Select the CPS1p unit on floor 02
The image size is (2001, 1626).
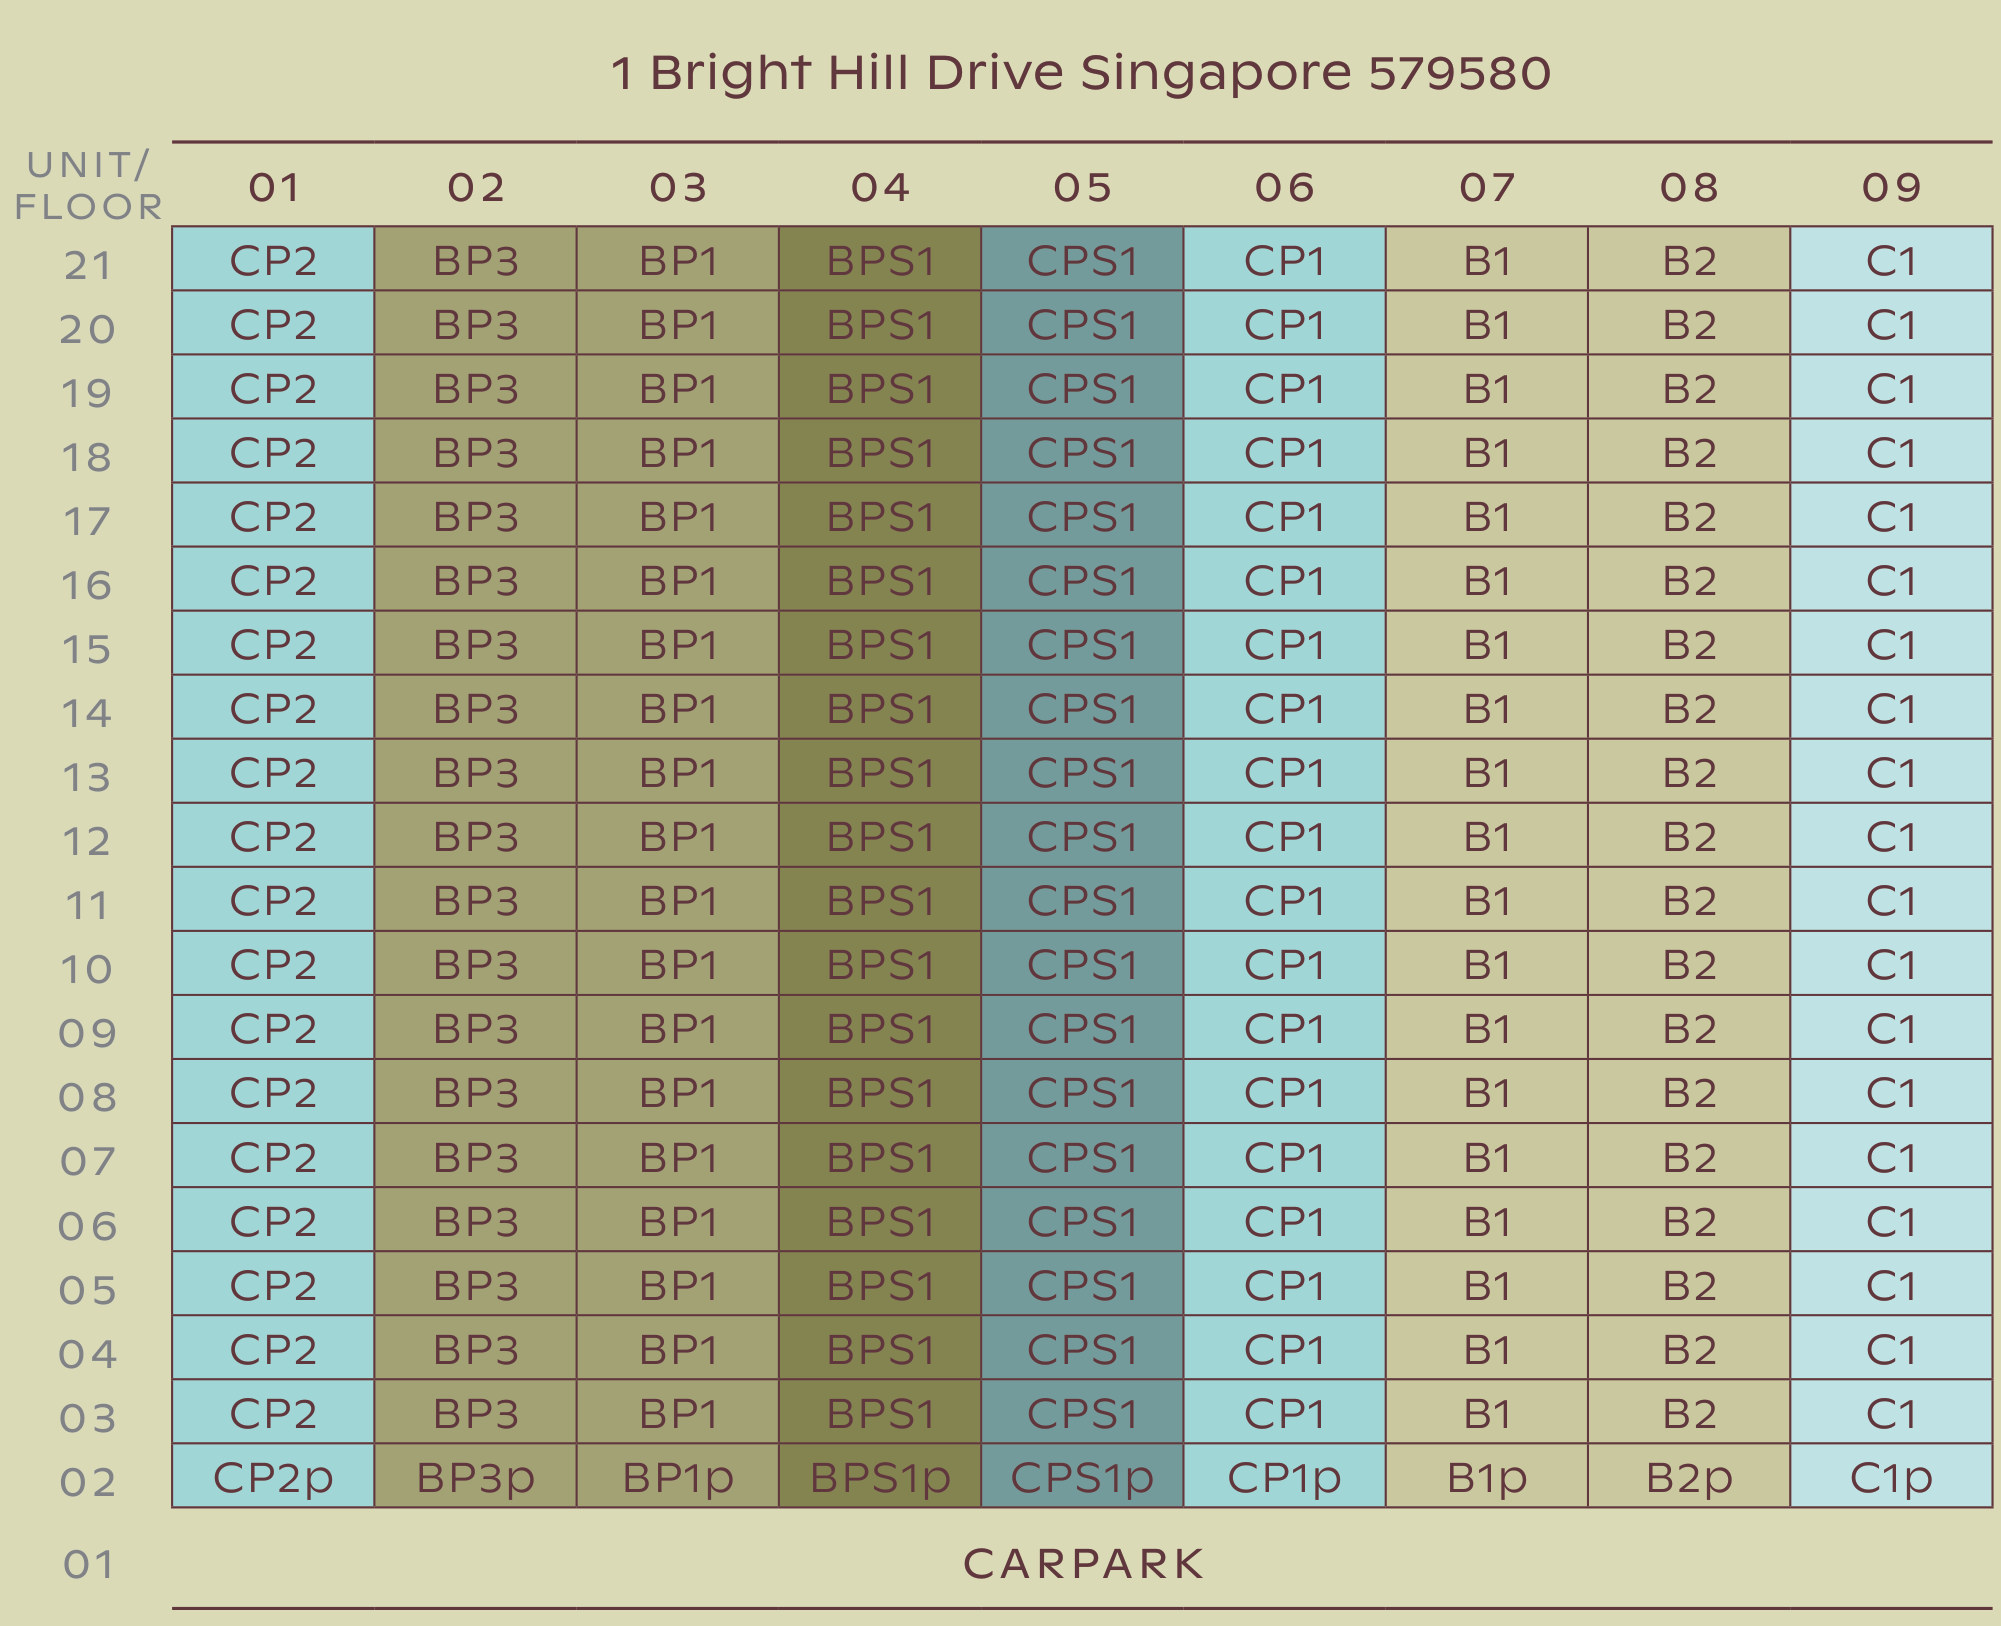1082,1475
